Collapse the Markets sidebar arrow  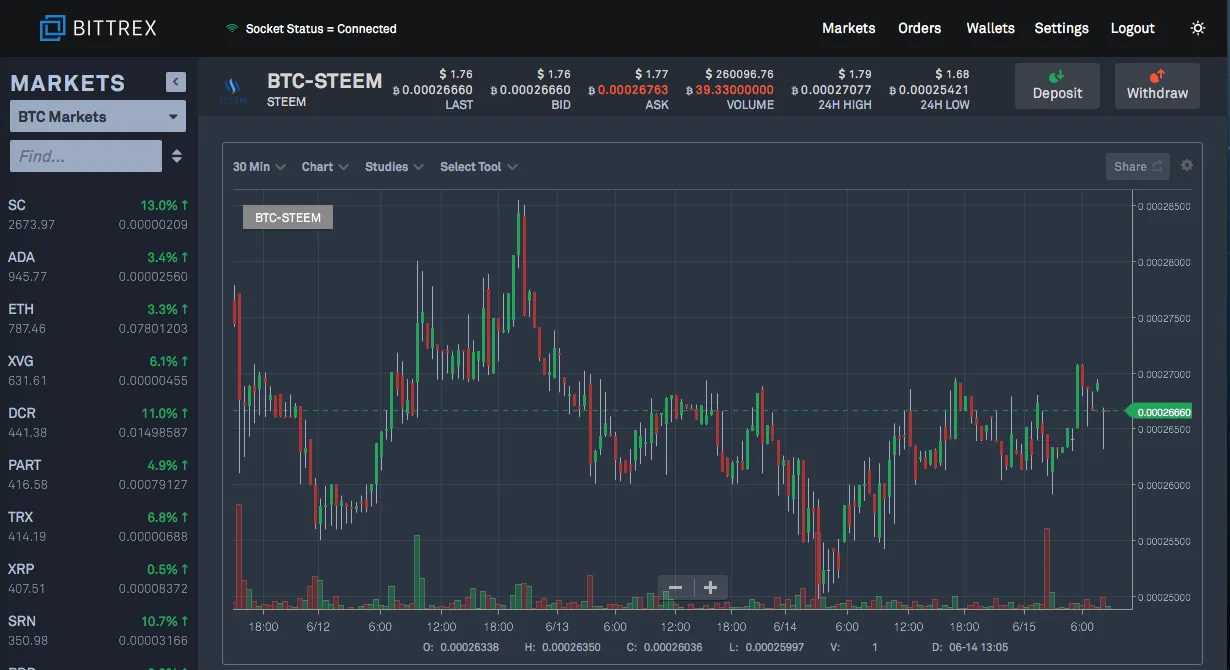(x=176, y=82)
